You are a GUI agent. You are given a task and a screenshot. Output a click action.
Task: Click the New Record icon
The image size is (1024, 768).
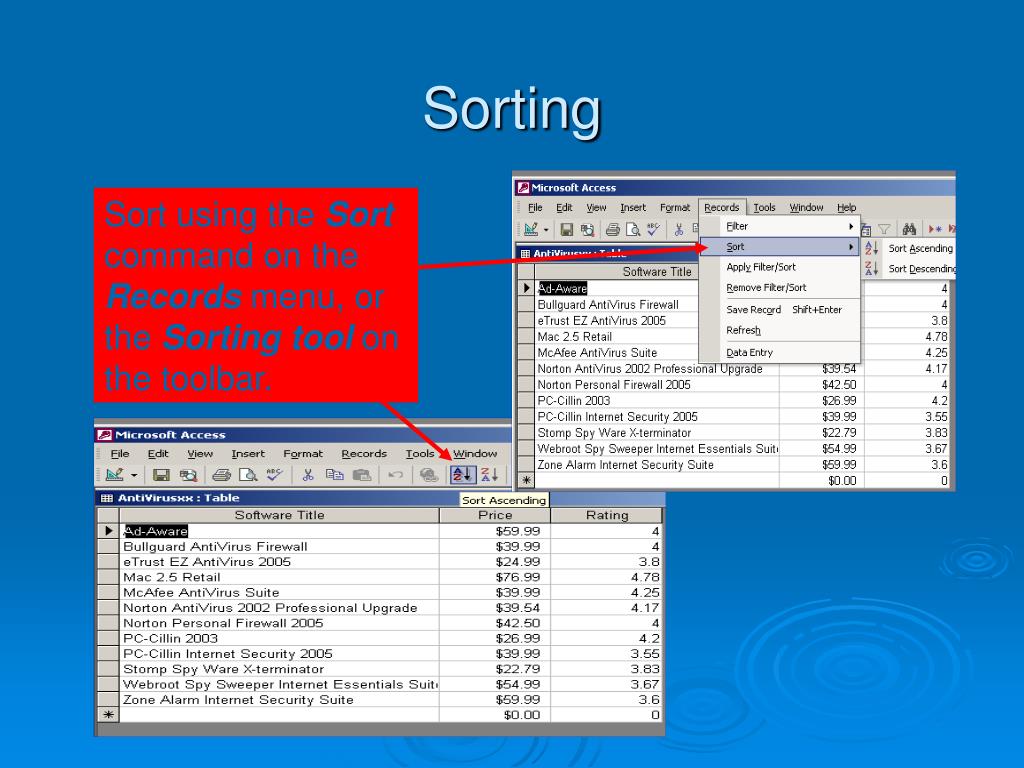point(936,229)
